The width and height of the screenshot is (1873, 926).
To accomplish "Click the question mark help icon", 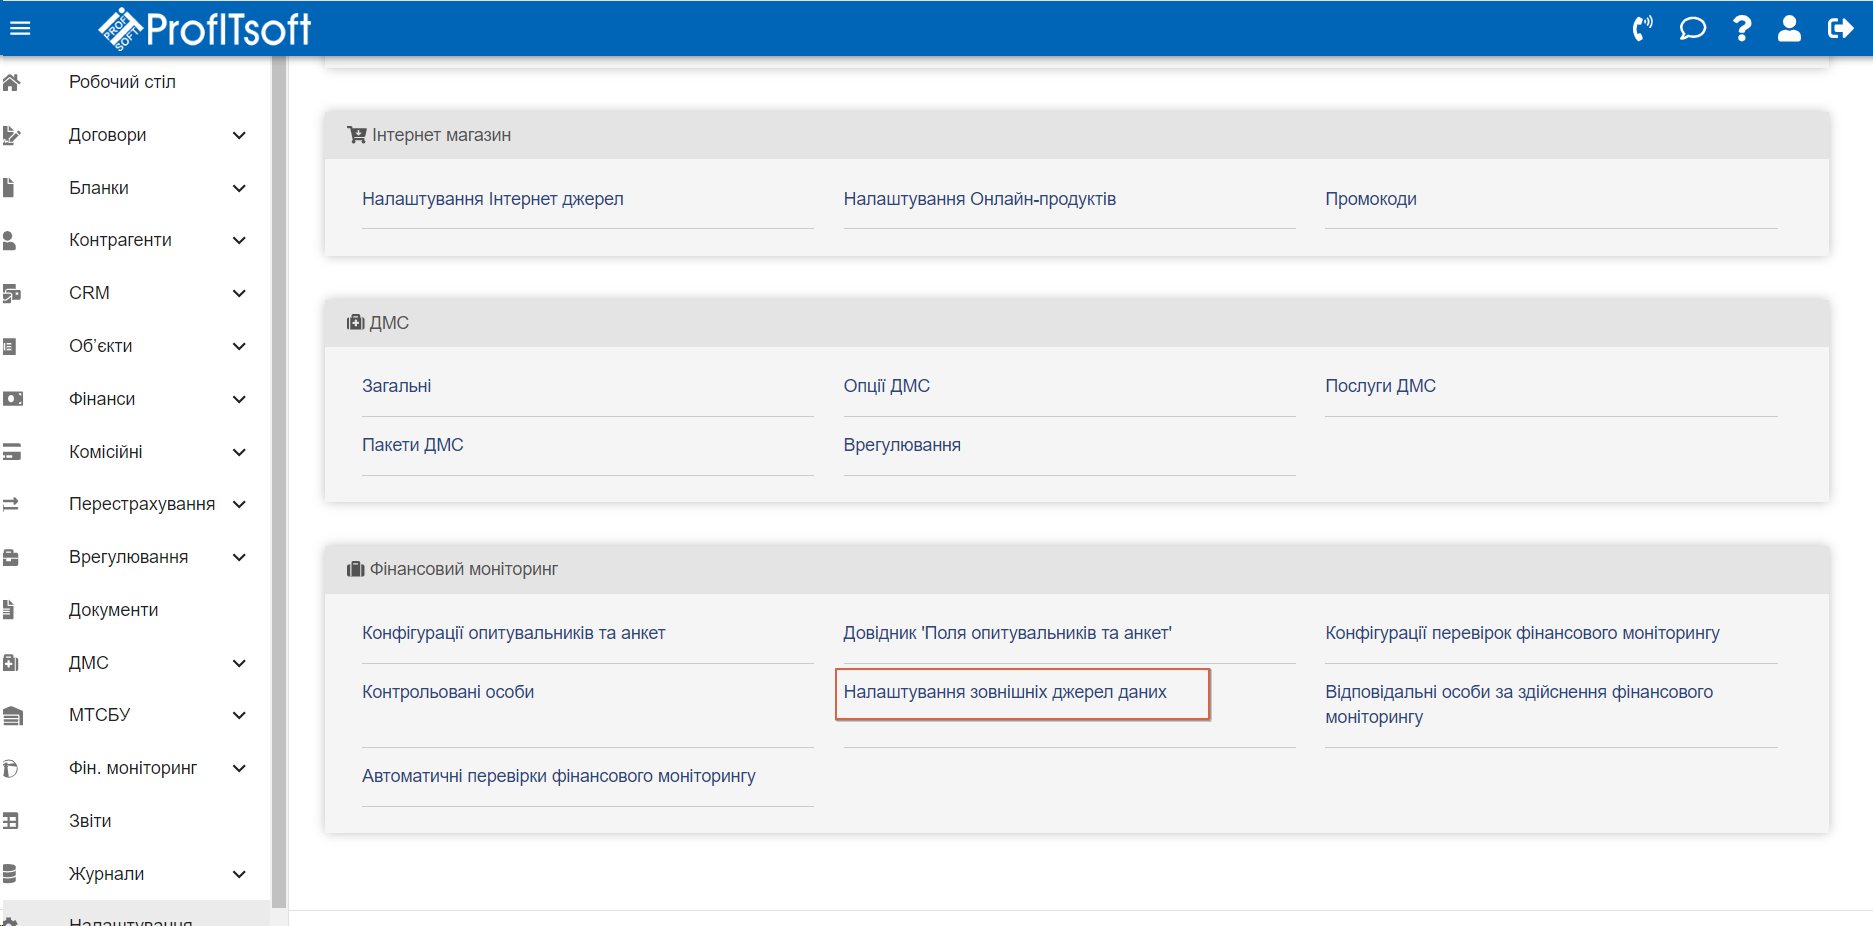I will point(1741,28).
